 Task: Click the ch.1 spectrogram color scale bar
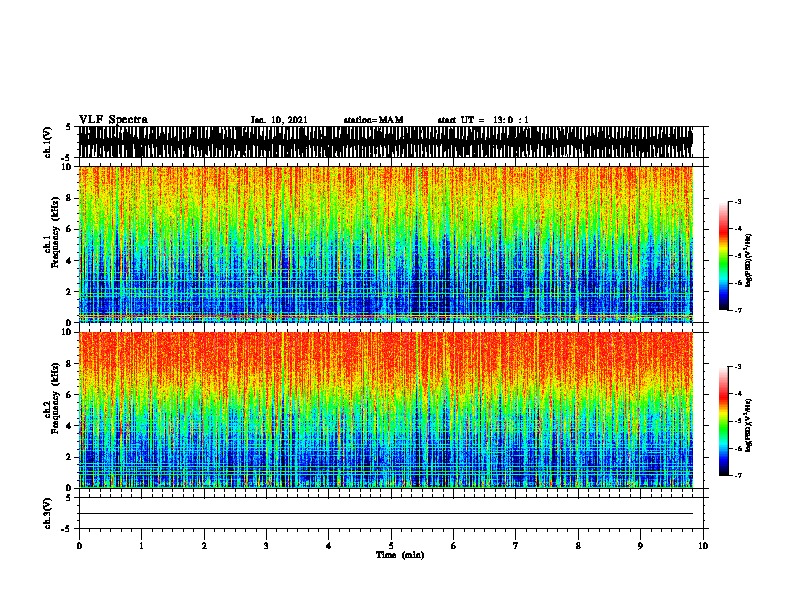pos(724,256)
